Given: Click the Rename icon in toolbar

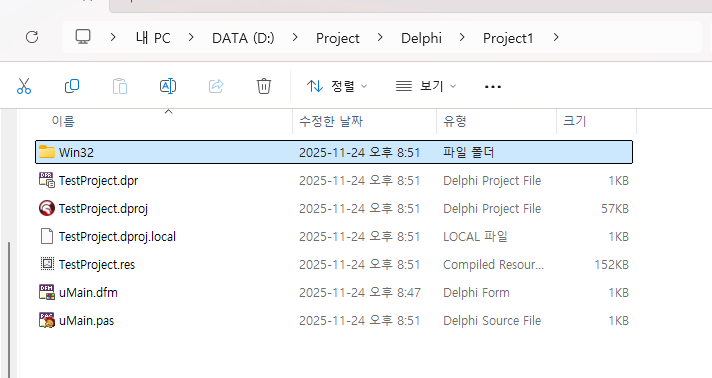Looking at the screenshot, I should pyautogui.click(x=168, y=86).
